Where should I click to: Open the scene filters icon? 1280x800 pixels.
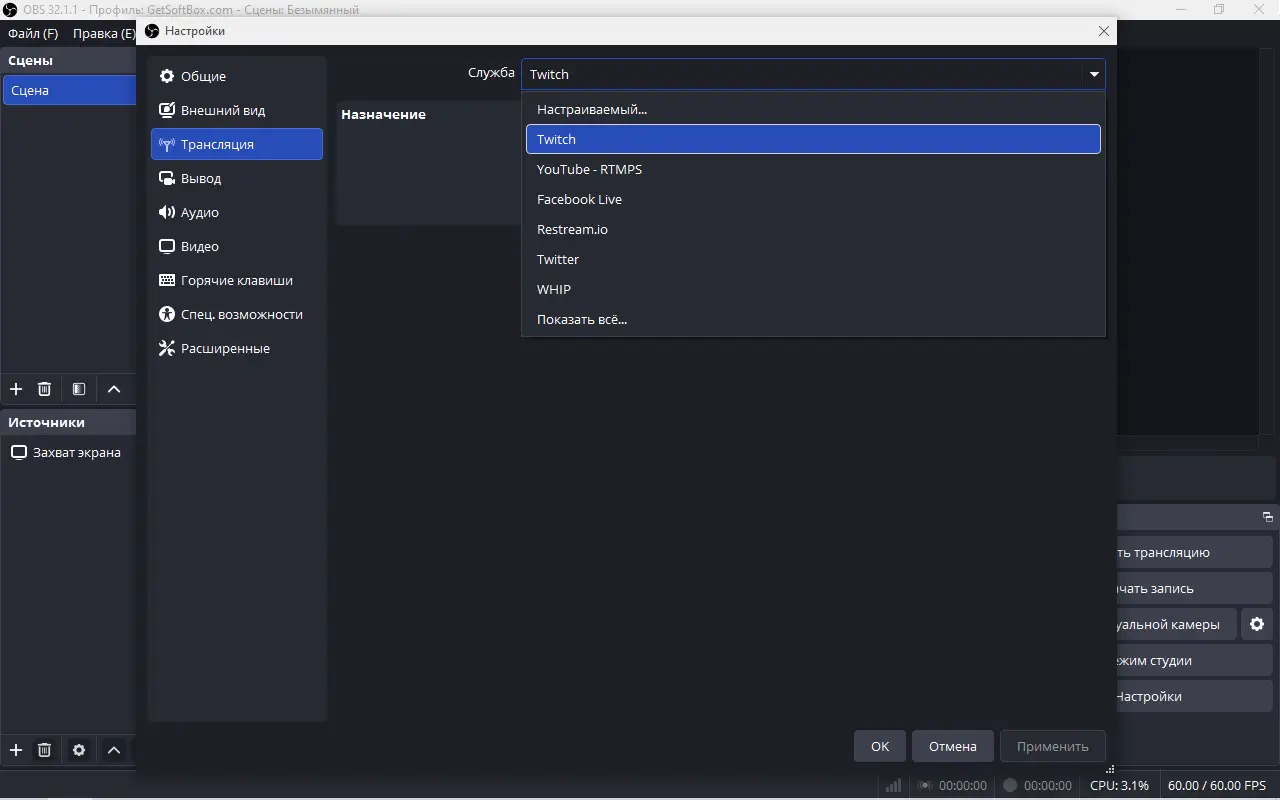[79, 389]
